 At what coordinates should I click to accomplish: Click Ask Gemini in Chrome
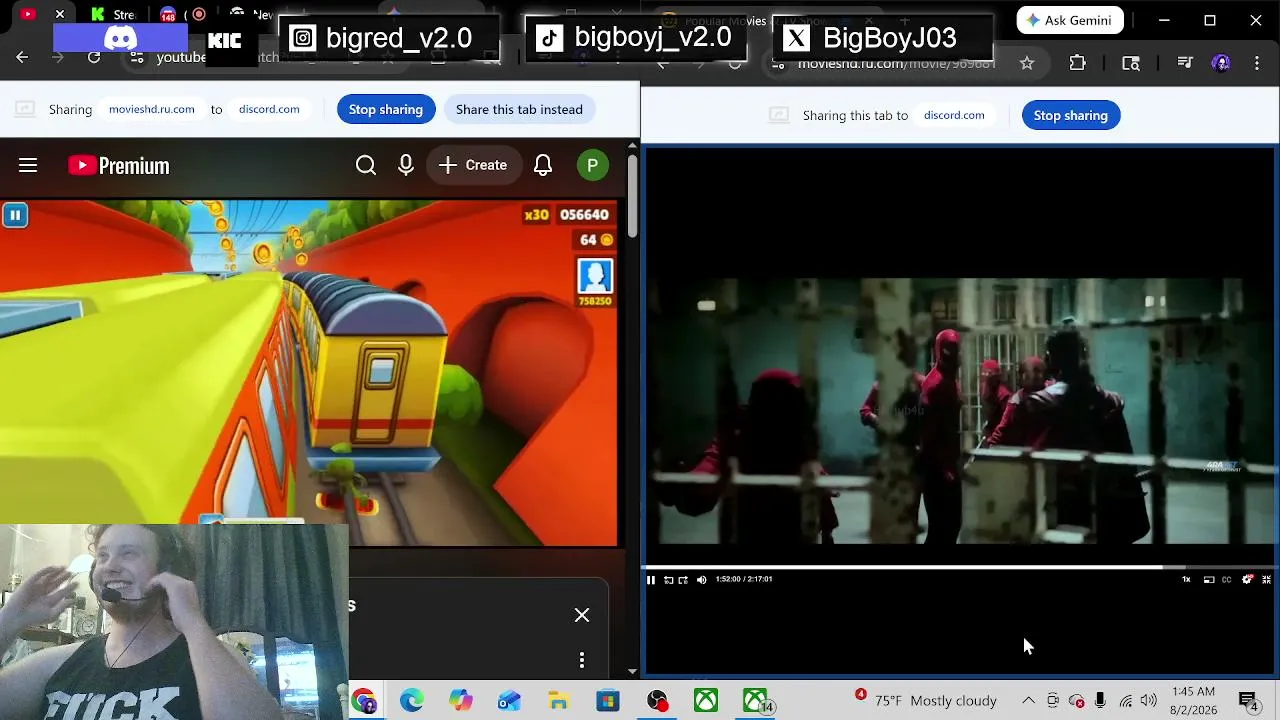[x=1070, y=20]
